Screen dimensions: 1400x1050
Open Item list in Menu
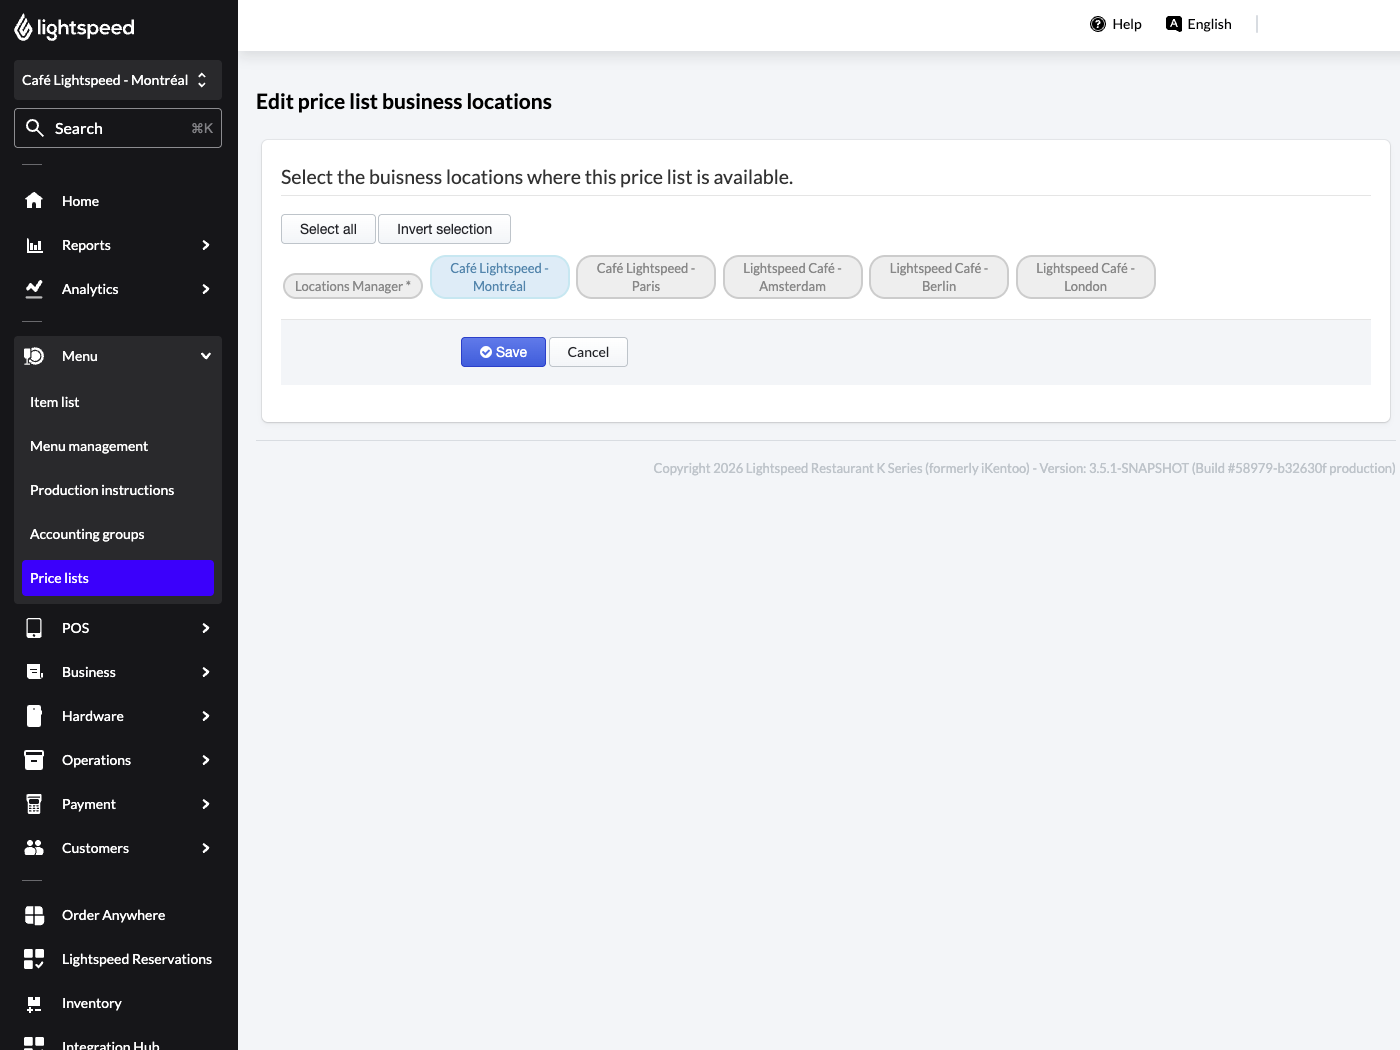pos(118,402)
